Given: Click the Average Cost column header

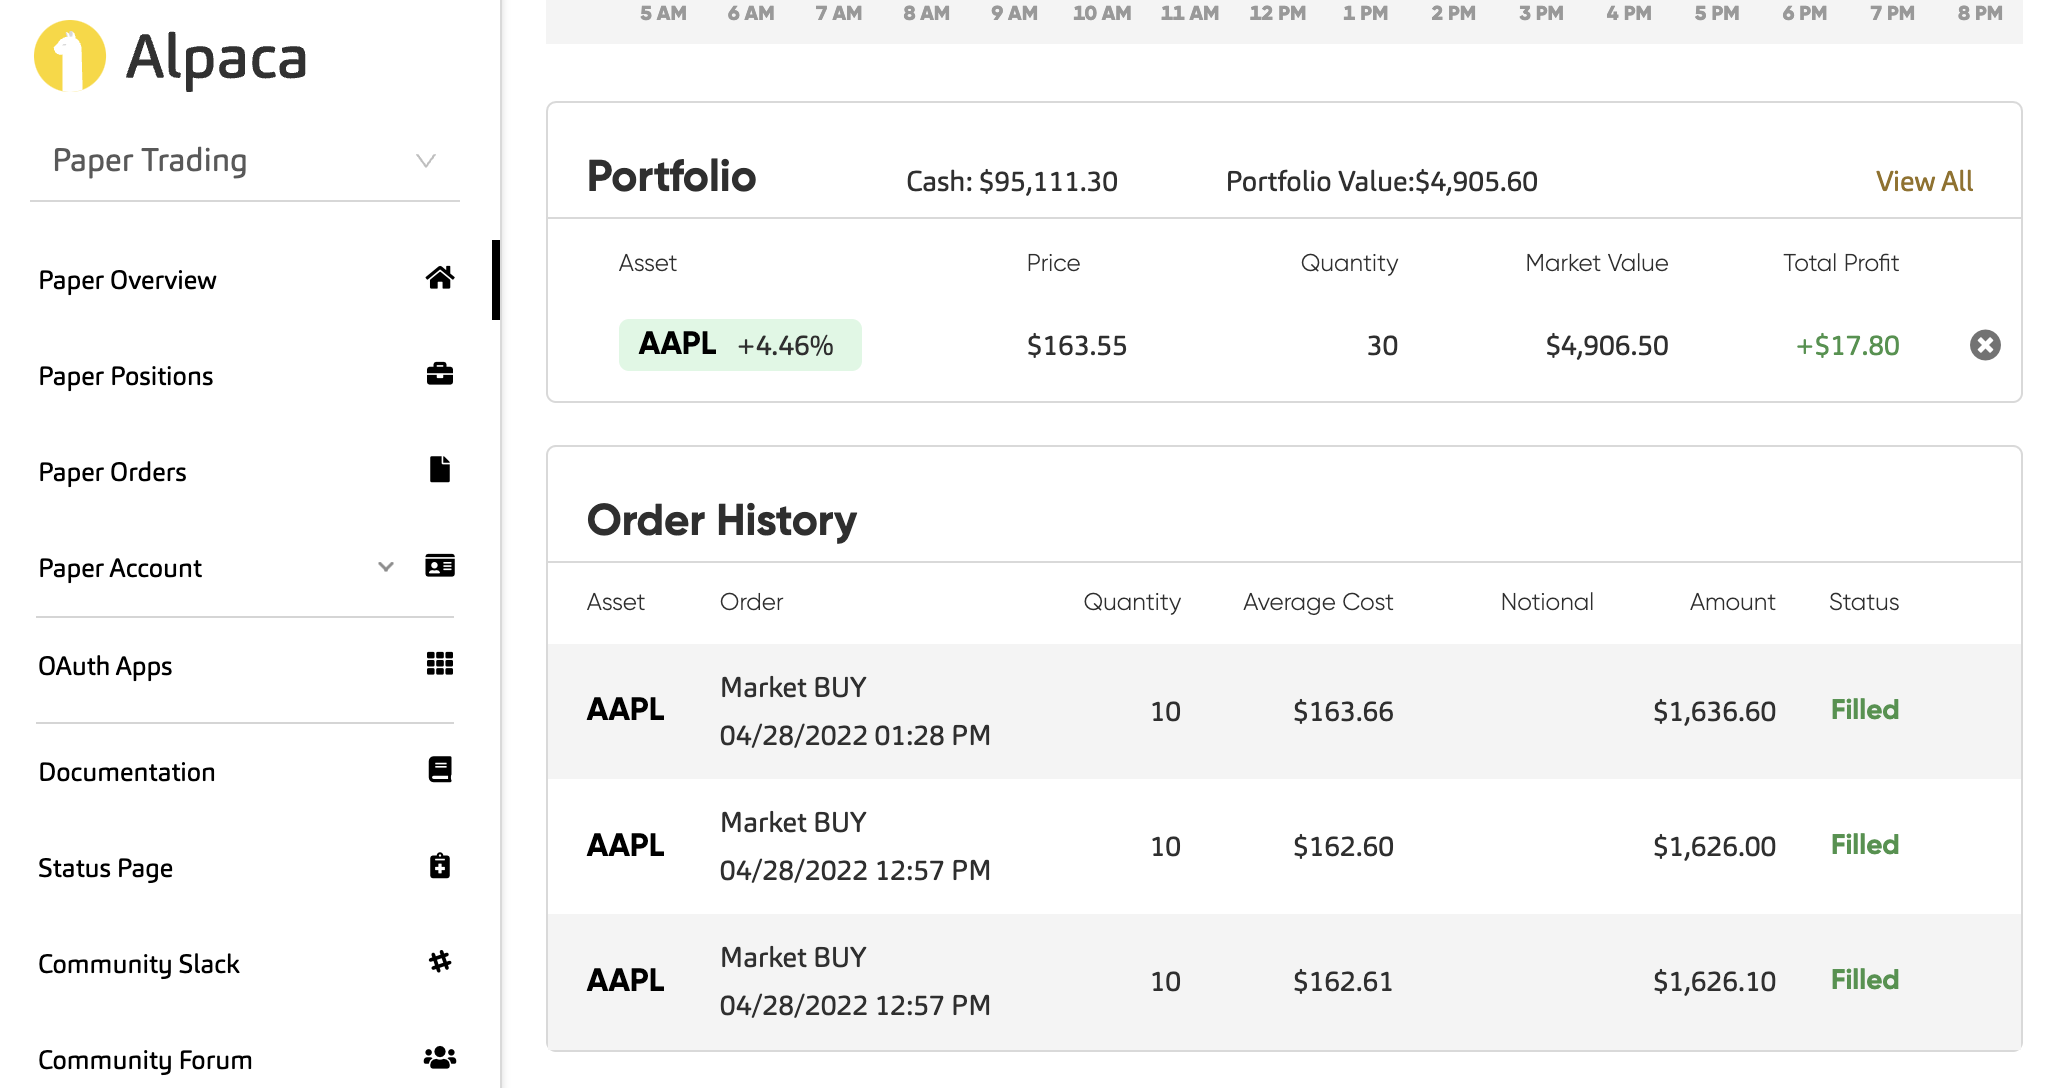Looking at the screenshot, I should point(1318,602).
